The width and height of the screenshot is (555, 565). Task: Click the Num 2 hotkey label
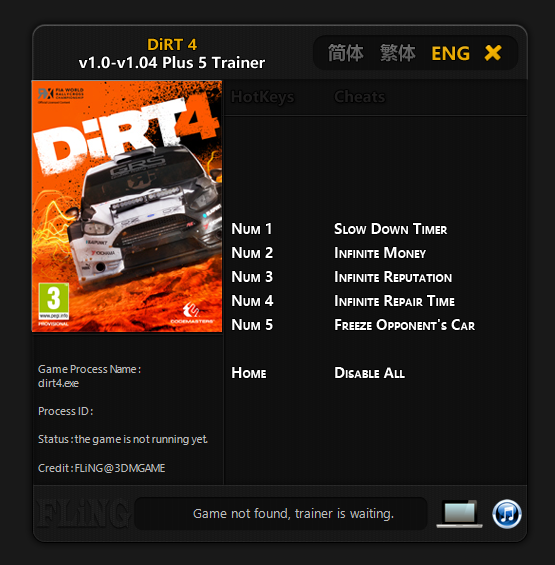point(252,253)
